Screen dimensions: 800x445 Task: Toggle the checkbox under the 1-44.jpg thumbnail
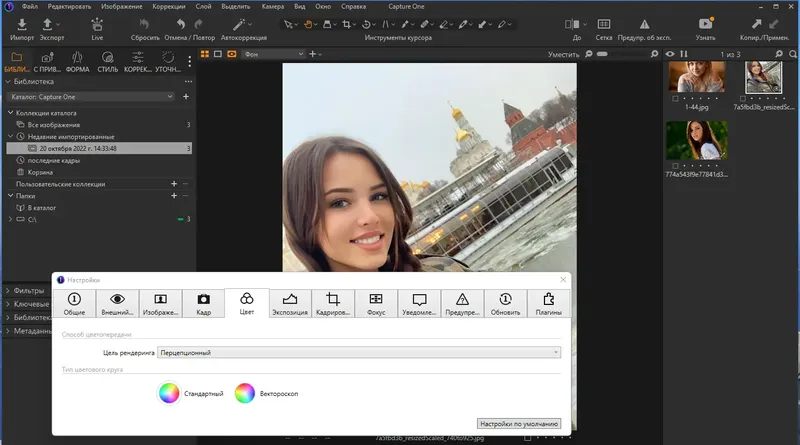pyautogui.click(x=676, y=98)
